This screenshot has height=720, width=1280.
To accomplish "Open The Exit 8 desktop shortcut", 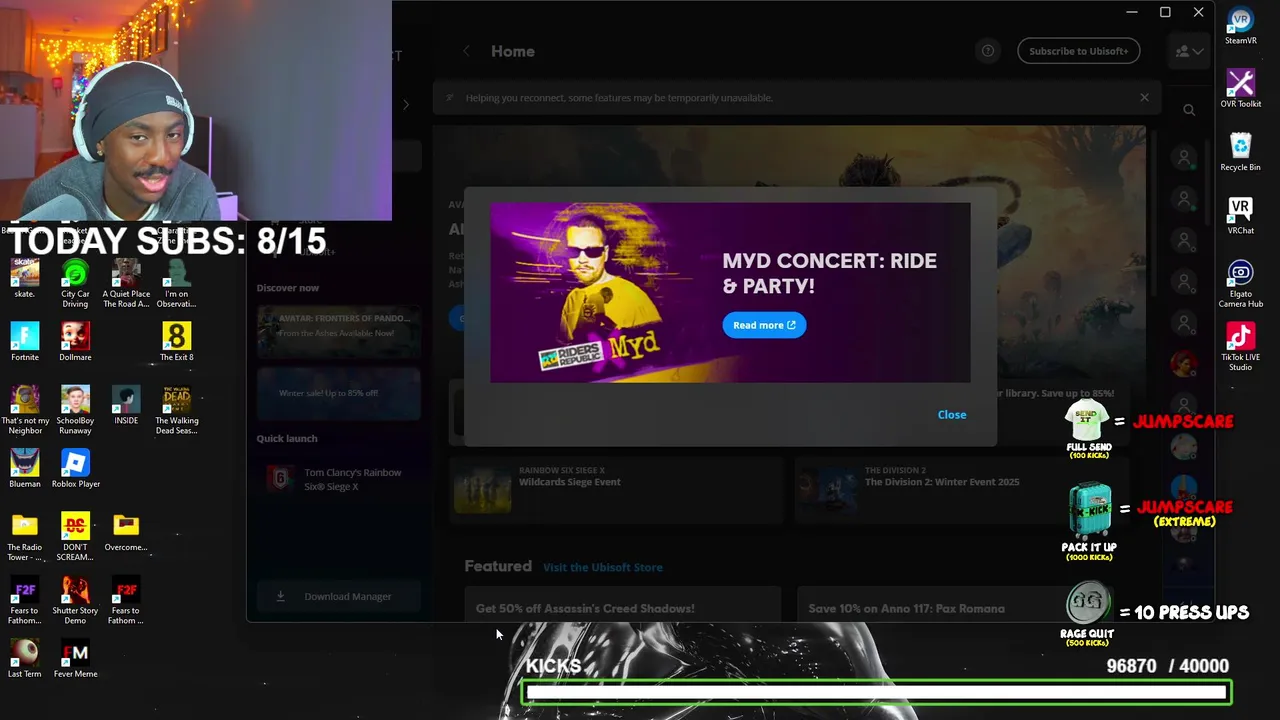I will [176, 342].
